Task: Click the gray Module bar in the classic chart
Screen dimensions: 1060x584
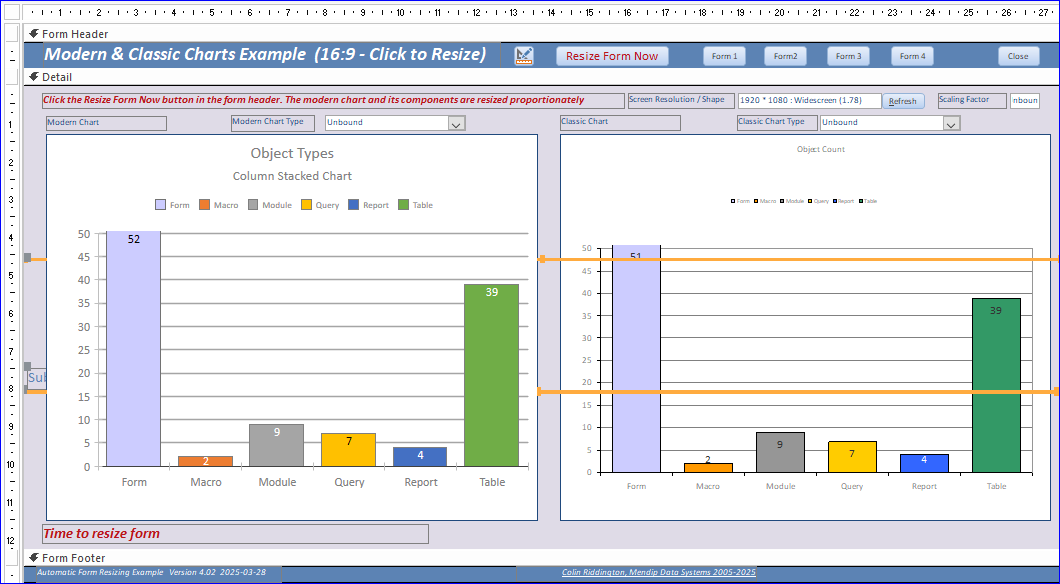Action: [780, 452]
